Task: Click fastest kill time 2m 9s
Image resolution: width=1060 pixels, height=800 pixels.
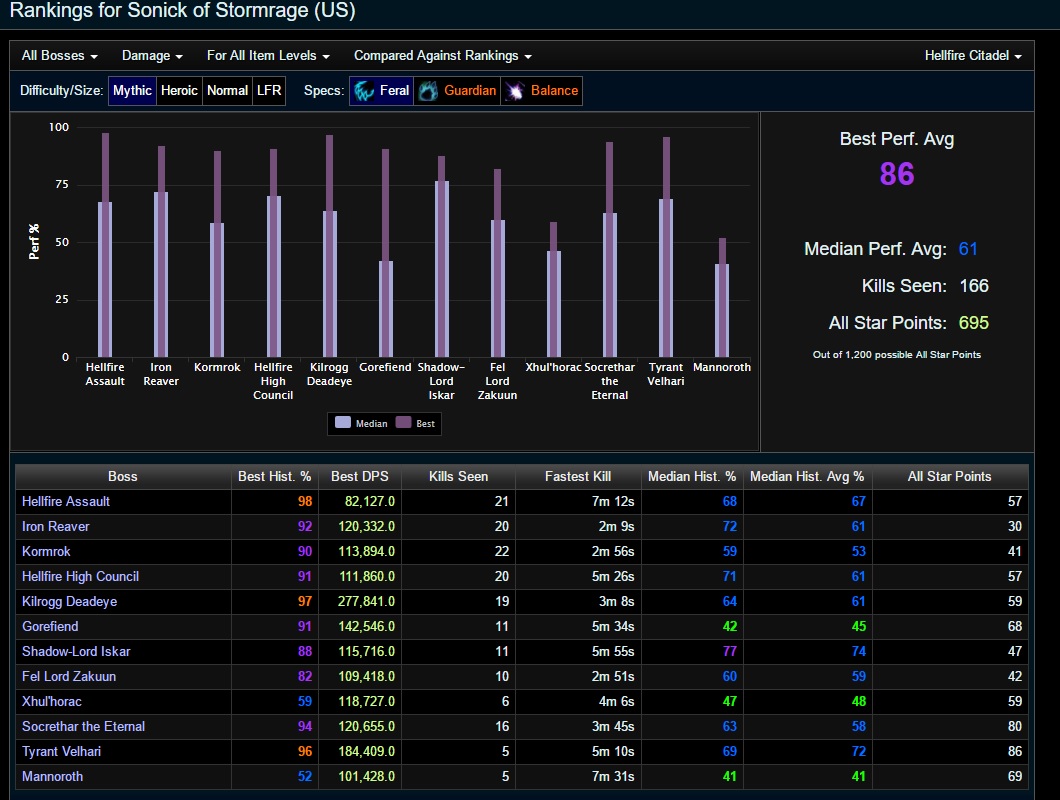Action: click(616, 526)
